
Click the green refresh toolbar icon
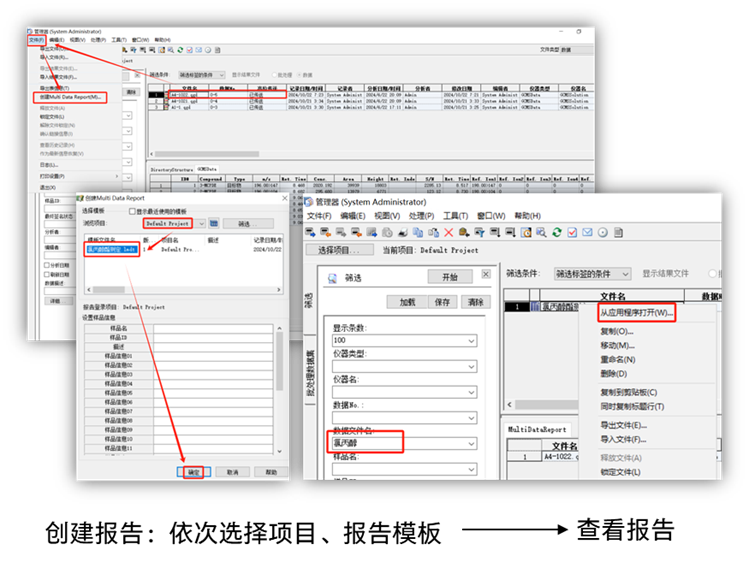tap(557, 232)
